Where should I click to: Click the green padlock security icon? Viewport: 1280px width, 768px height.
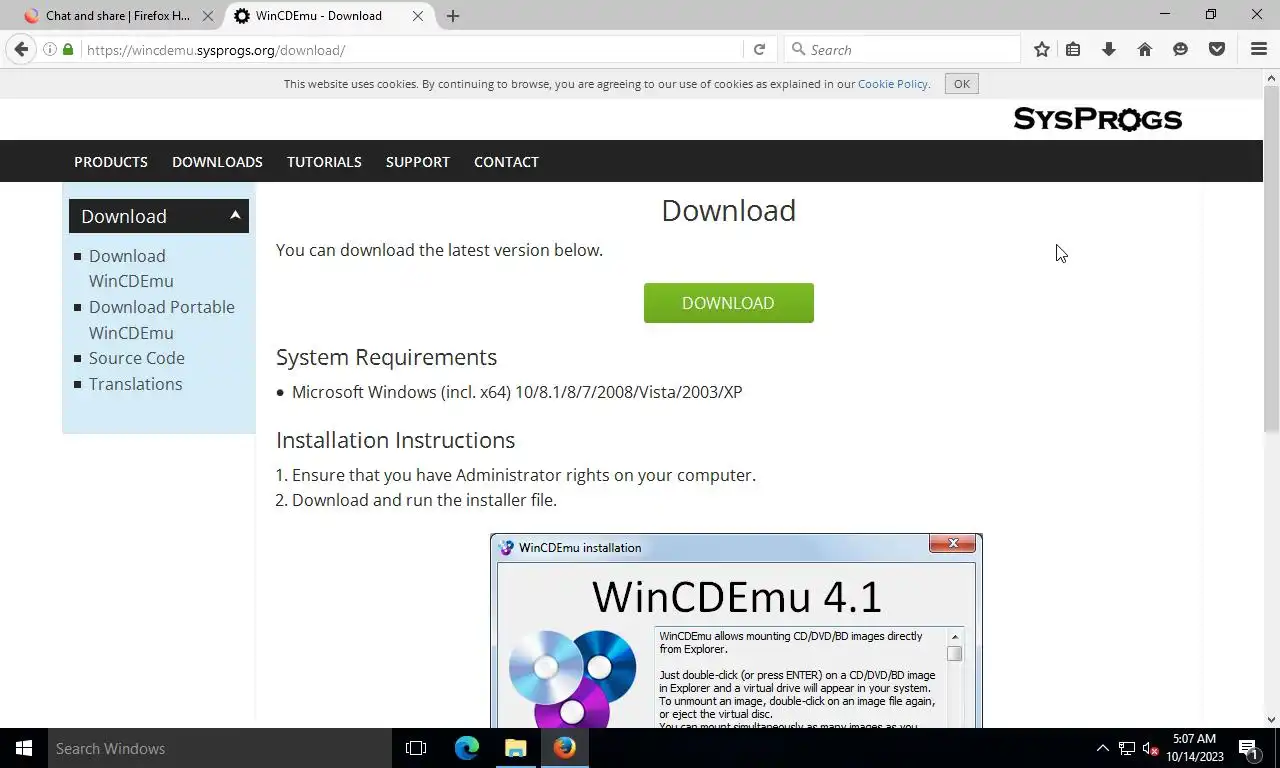point(68,50)
